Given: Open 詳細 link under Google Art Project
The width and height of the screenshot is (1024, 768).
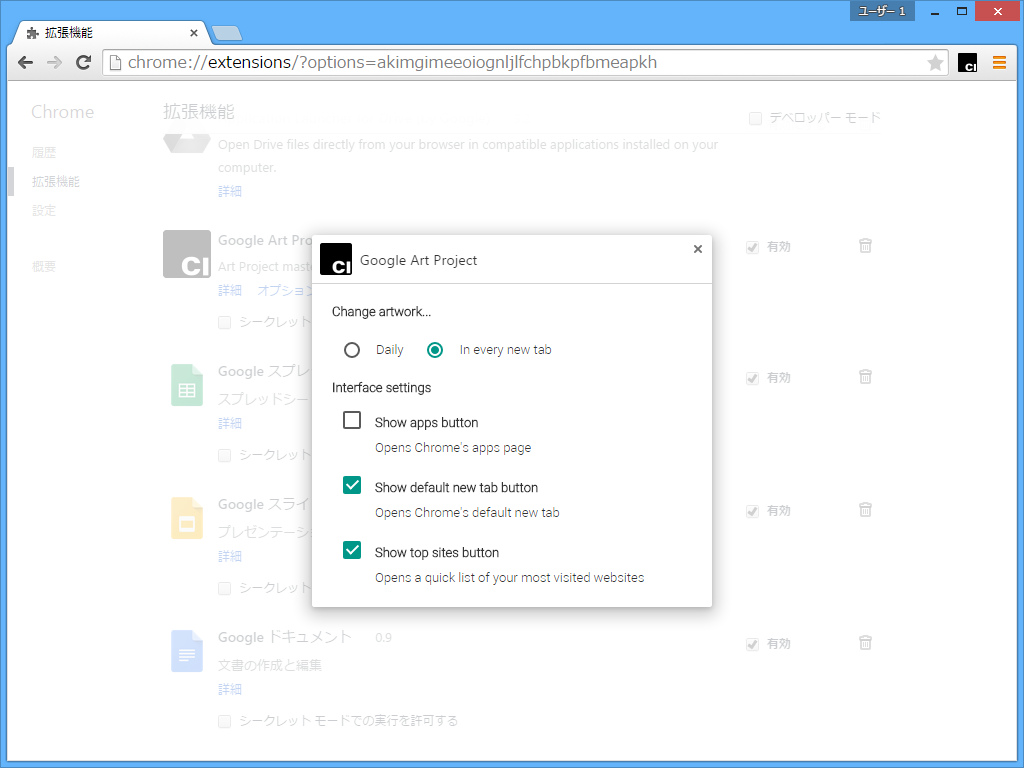Looking at the screenshot, I should pos(230,290).
